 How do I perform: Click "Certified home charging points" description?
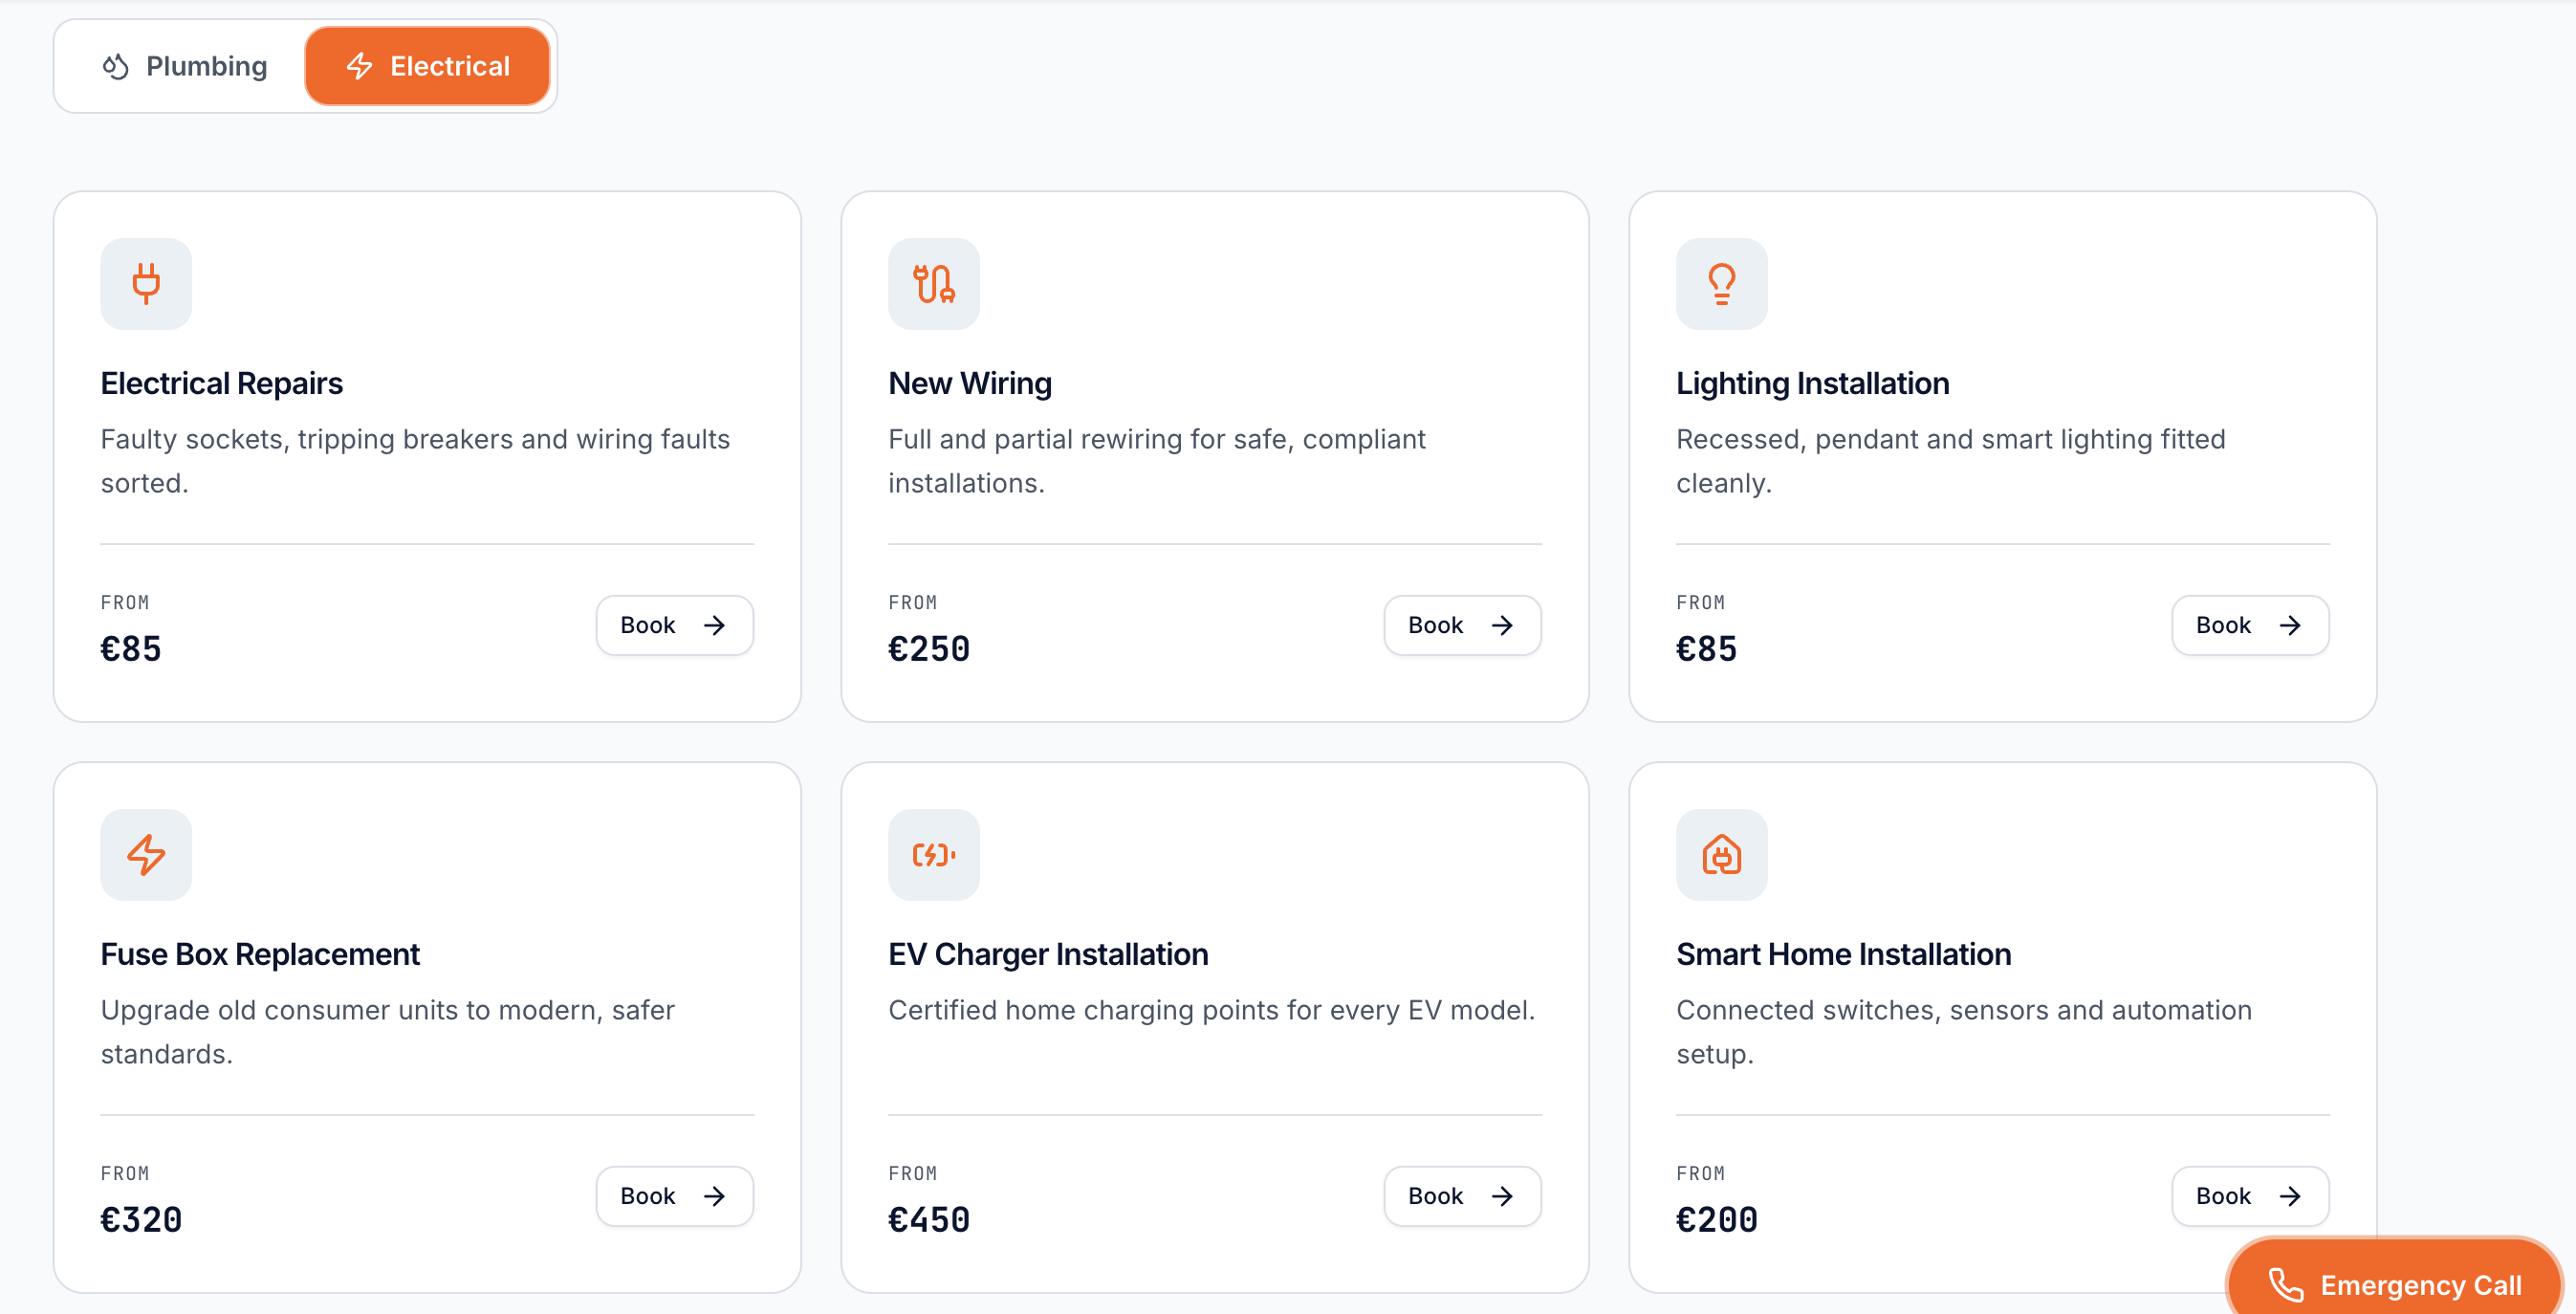pyautogui.click(x=1211, y=1010)
